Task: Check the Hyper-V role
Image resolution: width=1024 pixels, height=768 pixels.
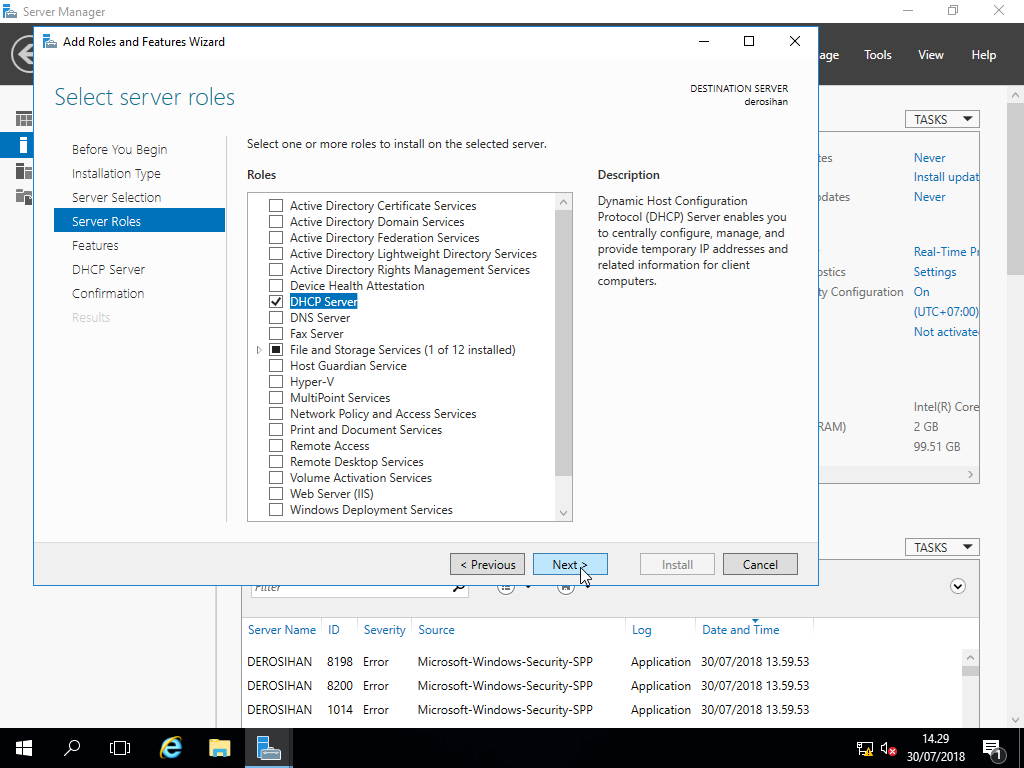Action: coord(276,382)
